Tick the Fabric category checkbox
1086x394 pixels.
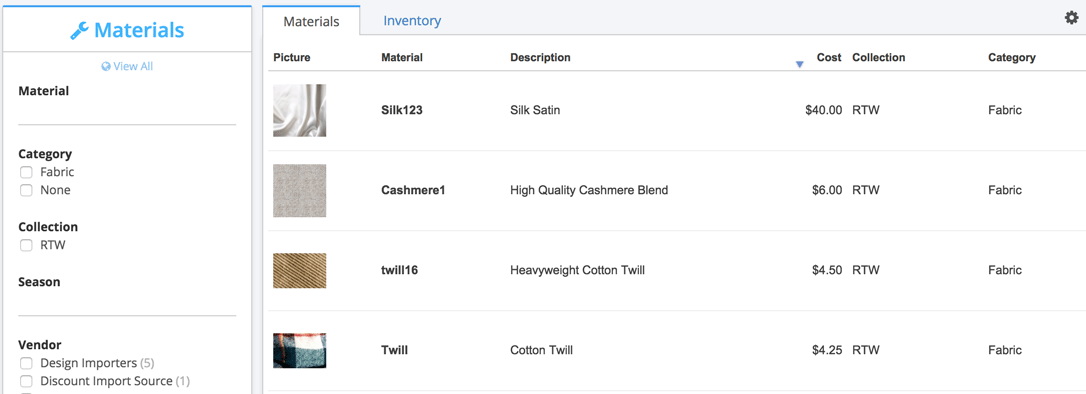point(26,172)
